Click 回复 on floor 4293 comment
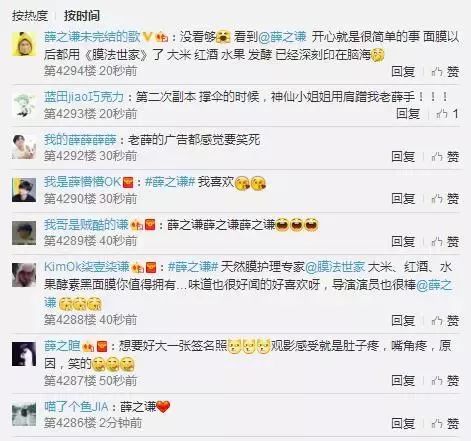Screen dimensions: 471x441 tap(408, 114)
